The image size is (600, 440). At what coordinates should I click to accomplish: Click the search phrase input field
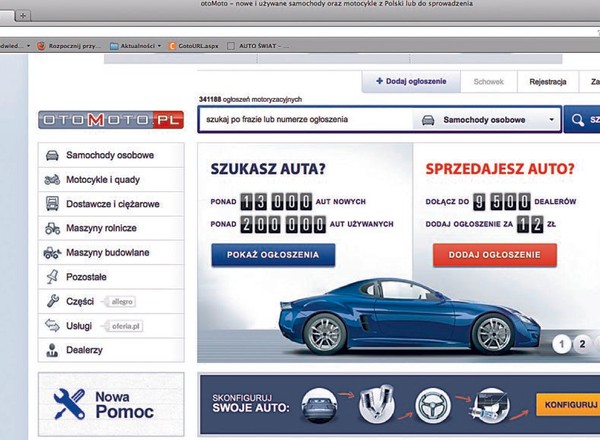point(305,120)
